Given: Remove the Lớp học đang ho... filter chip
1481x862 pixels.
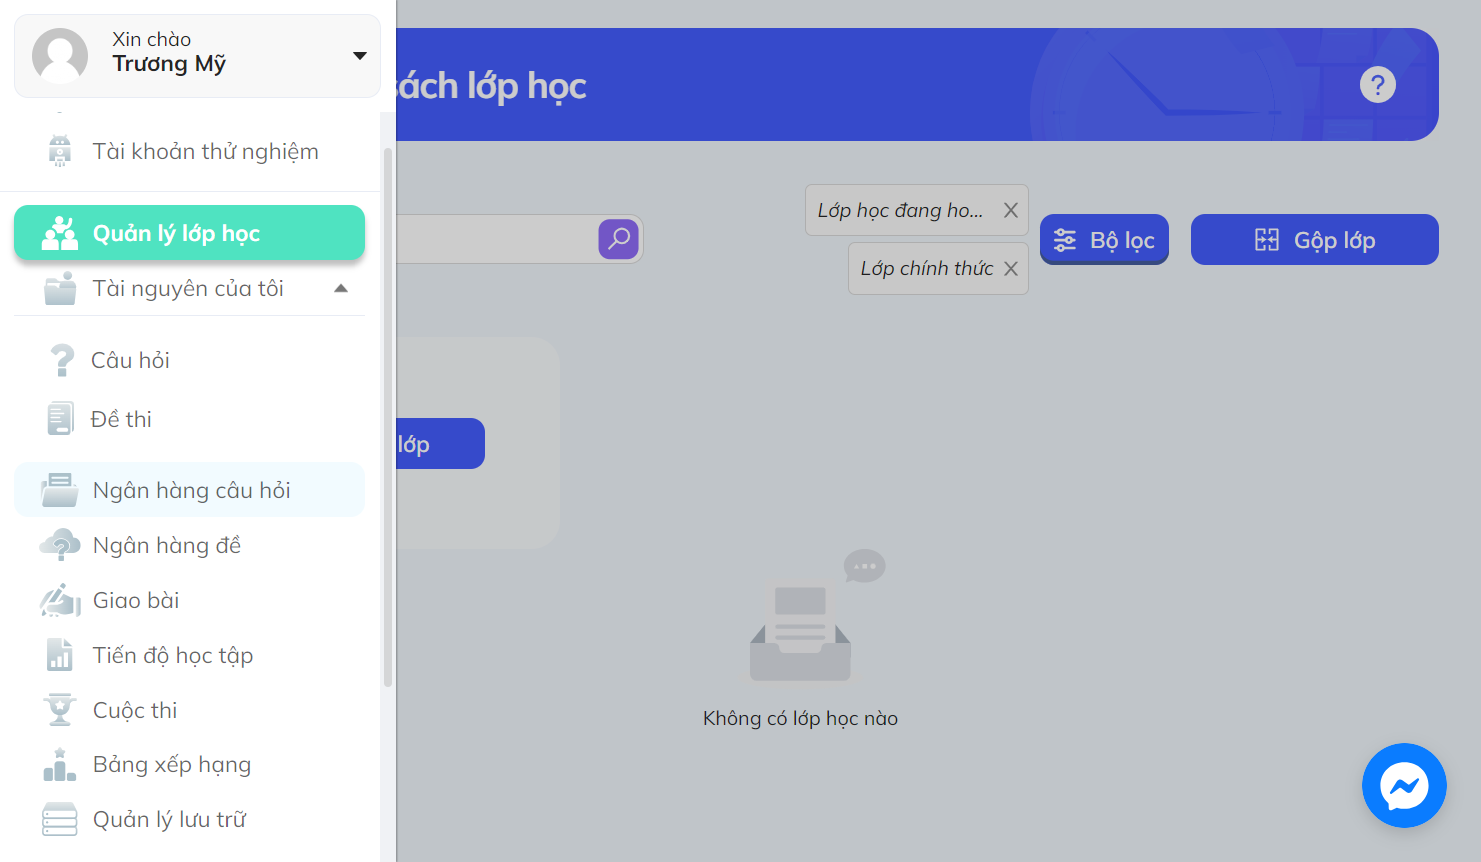Looking at the screenshot, I should point(1011,210).
